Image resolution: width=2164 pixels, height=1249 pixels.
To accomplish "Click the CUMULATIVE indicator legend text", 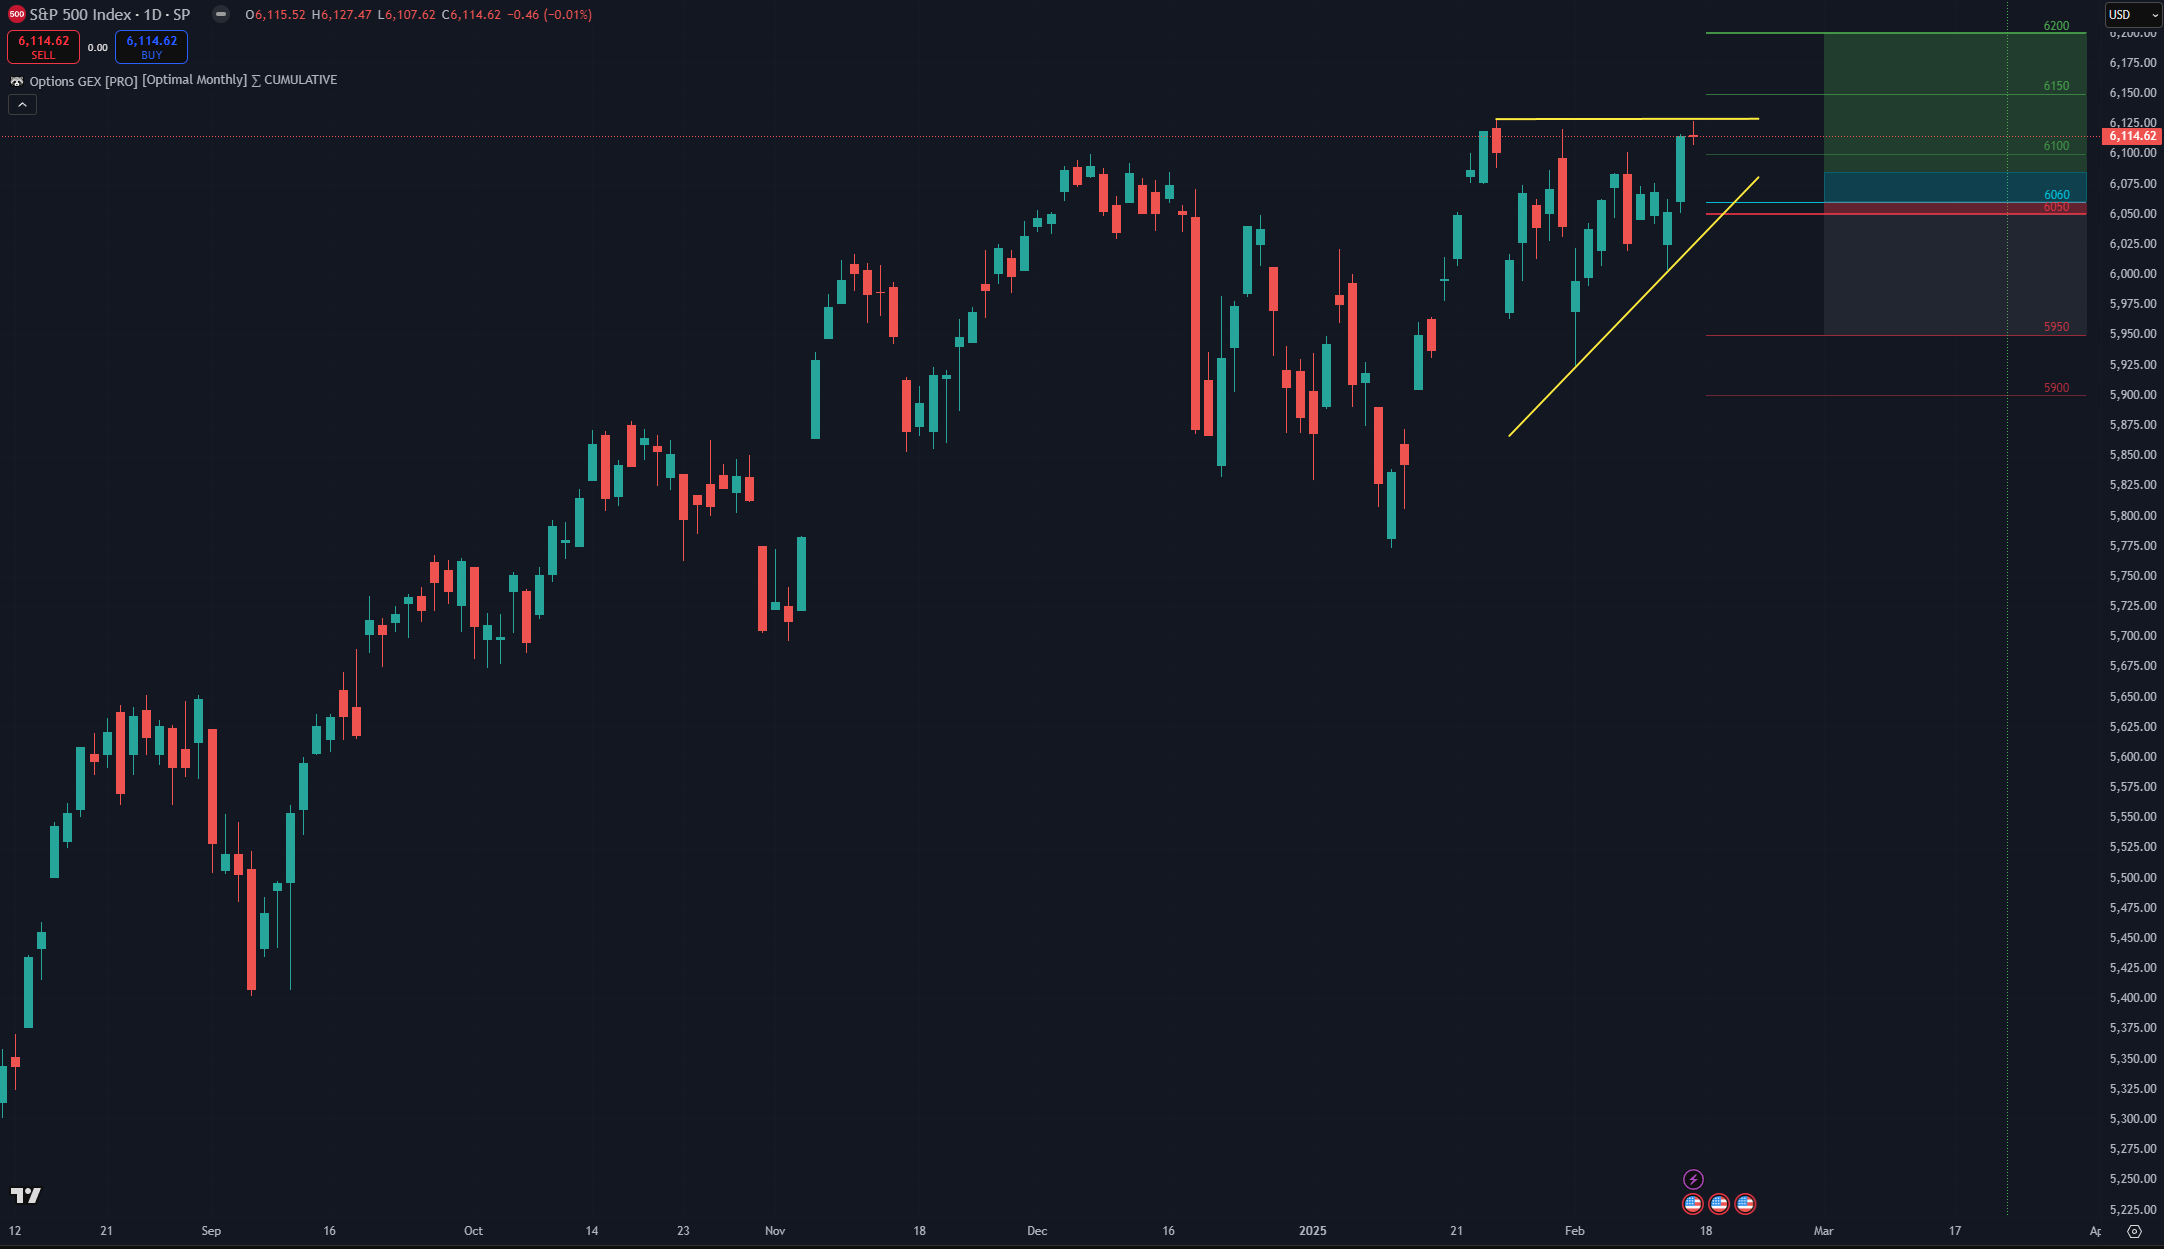I will (x=300, y=80).
